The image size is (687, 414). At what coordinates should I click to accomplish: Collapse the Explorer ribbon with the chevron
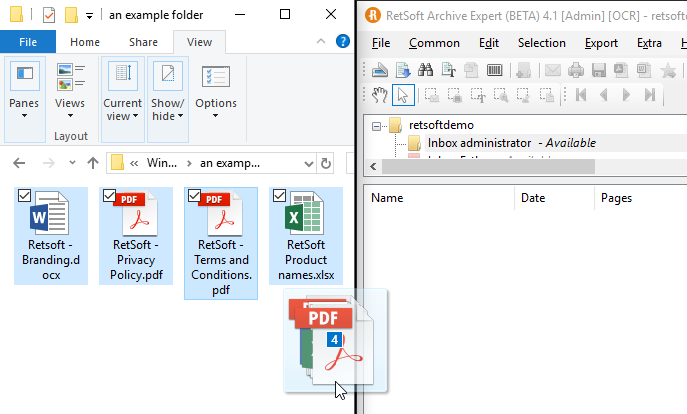tap(321, 41)
